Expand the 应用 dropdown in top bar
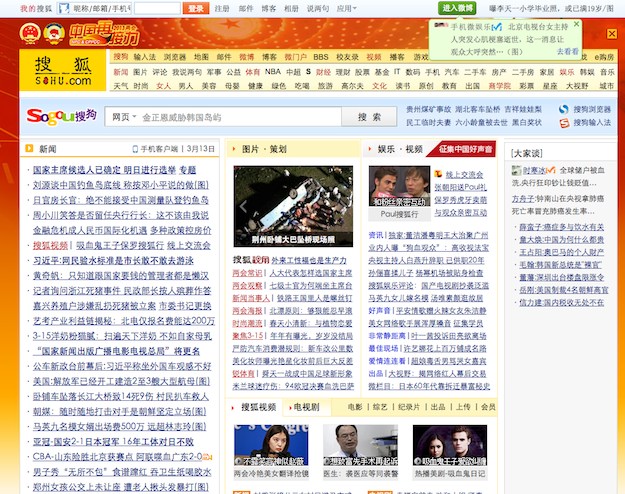 tap(346, 8)
